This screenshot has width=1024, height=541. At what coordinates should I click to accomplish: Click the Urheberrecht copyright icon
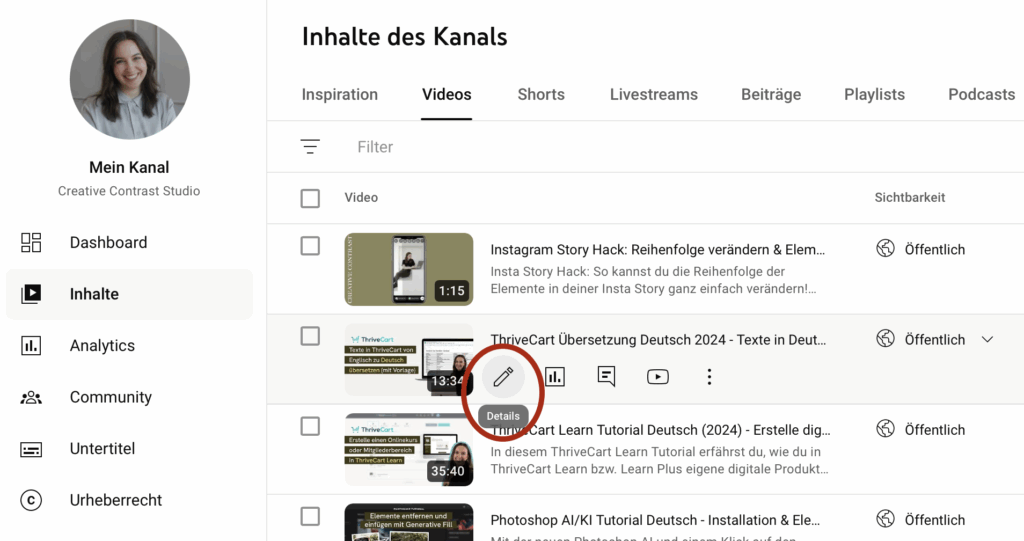tap(31, 500)
